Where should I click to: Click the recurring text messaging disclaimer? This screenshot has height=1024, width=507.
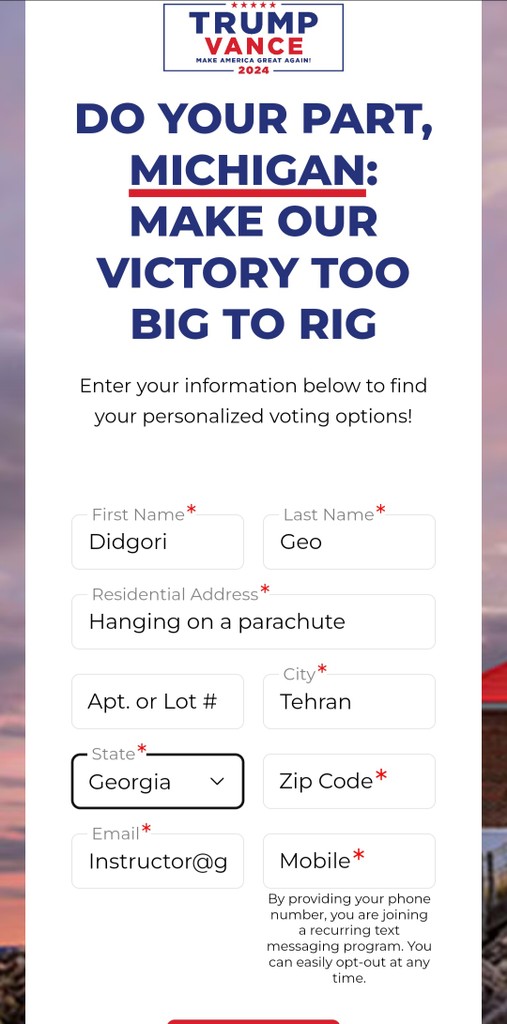(349, 938)
